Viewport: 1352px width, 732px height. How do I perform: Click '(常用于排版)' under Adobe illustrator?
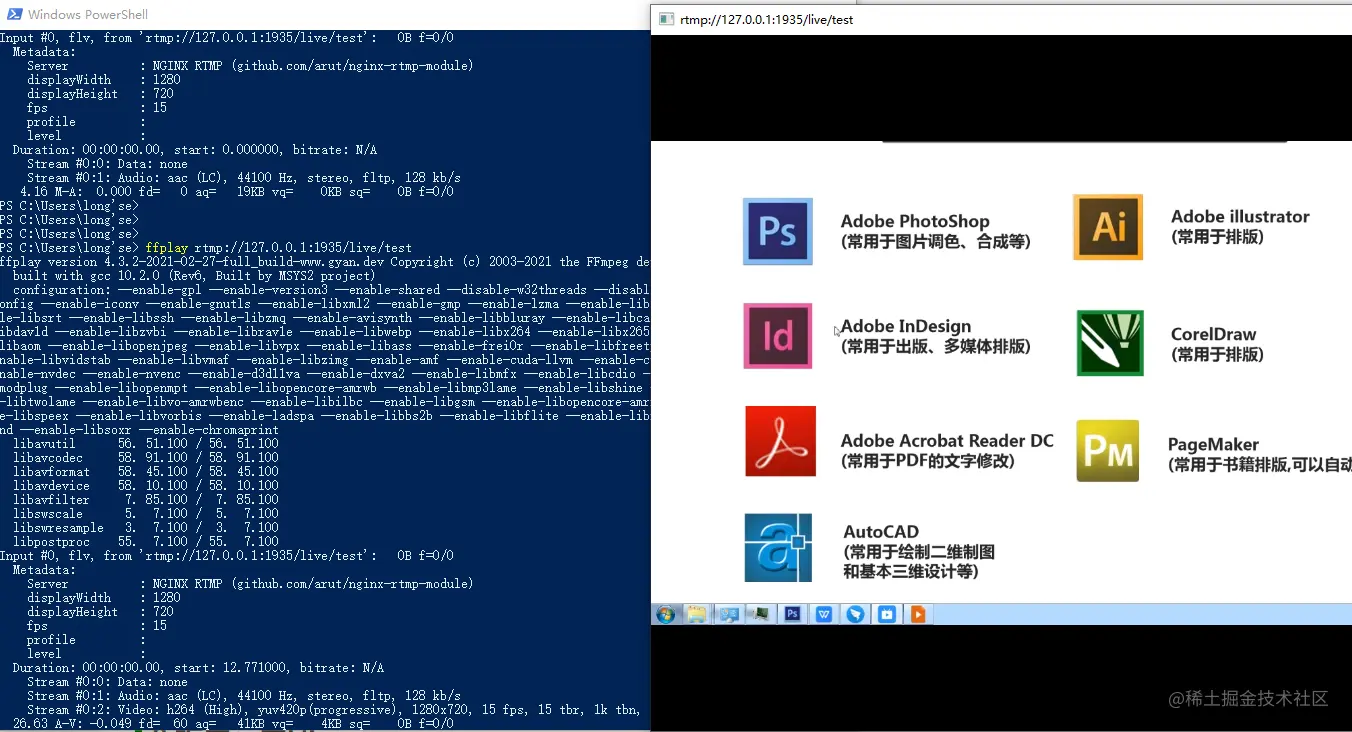[x=1218, y=237]
